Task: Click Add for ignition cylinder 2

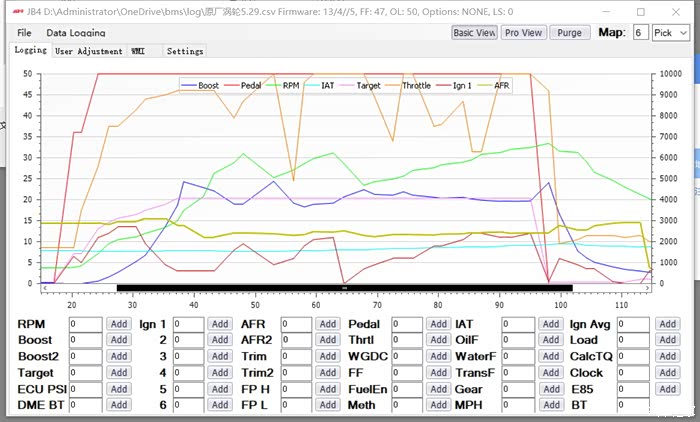Action: (x=220, y=340)
